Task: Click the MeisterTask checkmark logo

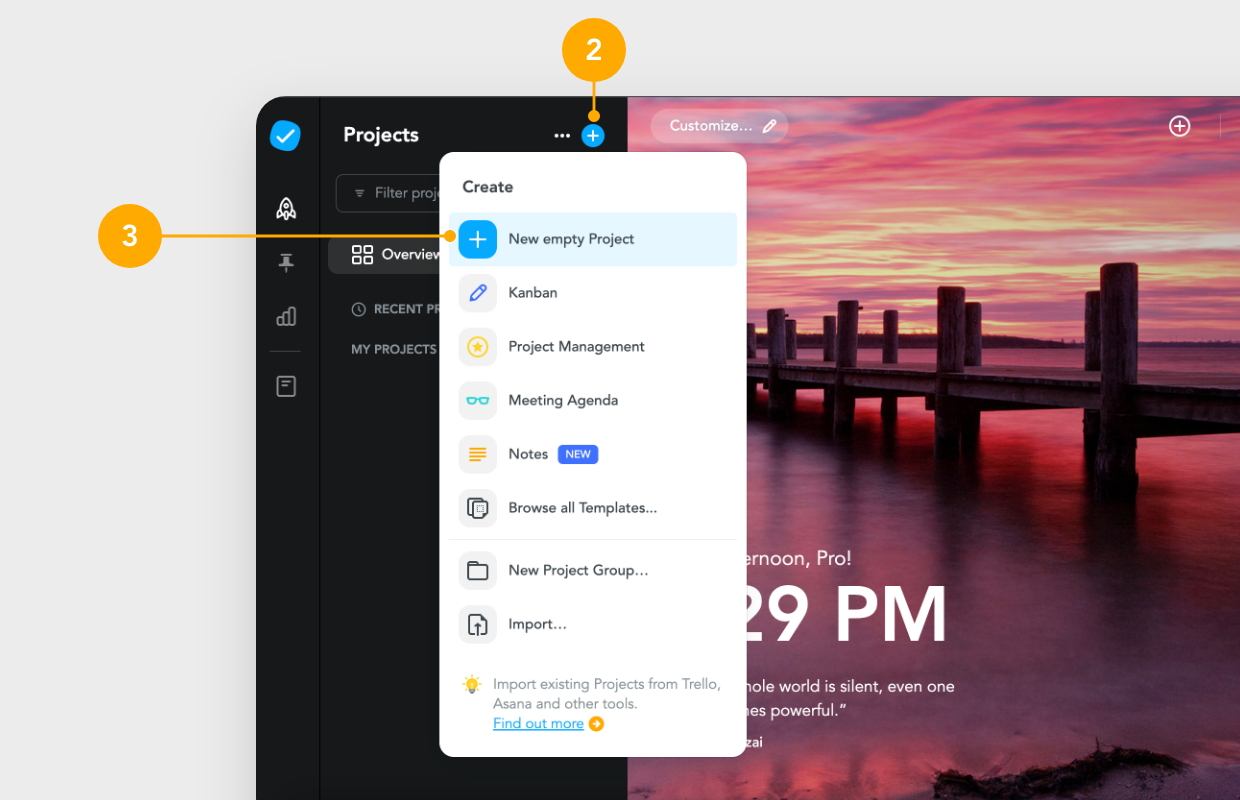Action: click(x=285, y=135)
